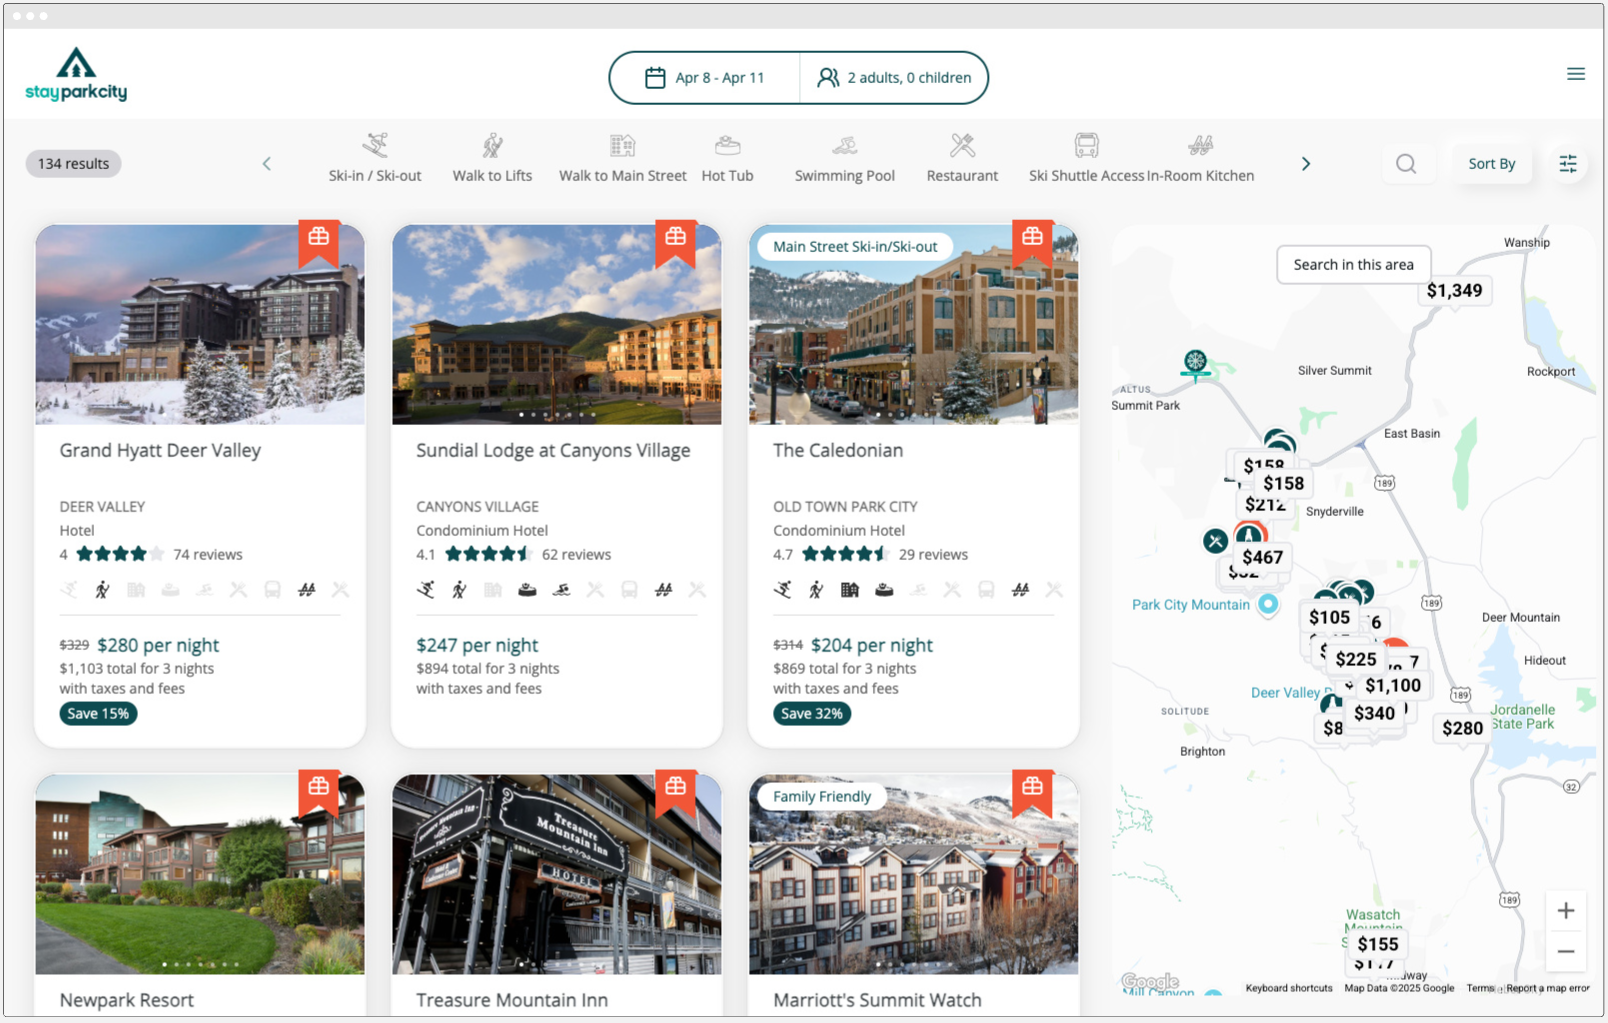
Task: Open The Caledonian listing title
Action: click(838, 451)
